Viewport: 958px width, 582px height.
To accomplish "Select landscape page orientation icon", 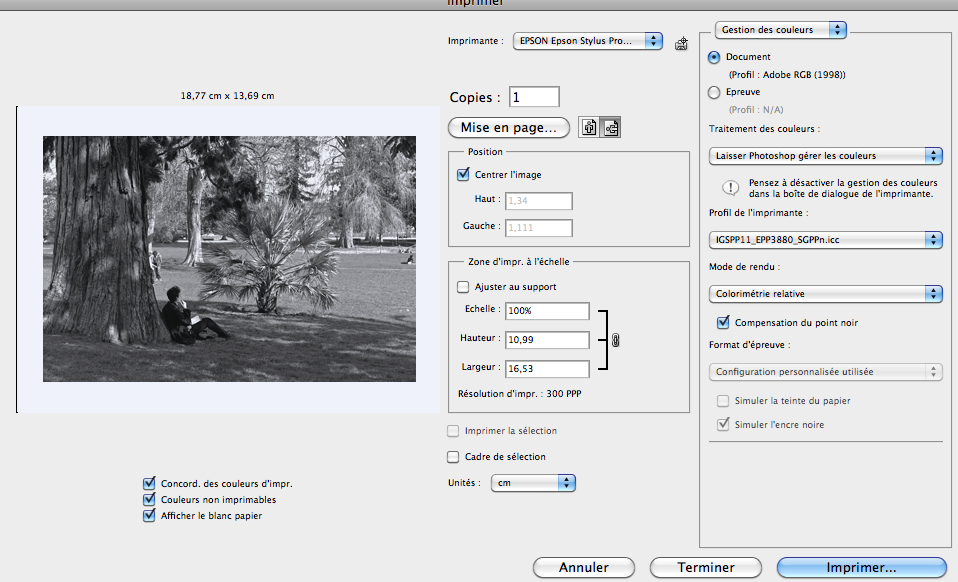I will click(x=611, y=128).
